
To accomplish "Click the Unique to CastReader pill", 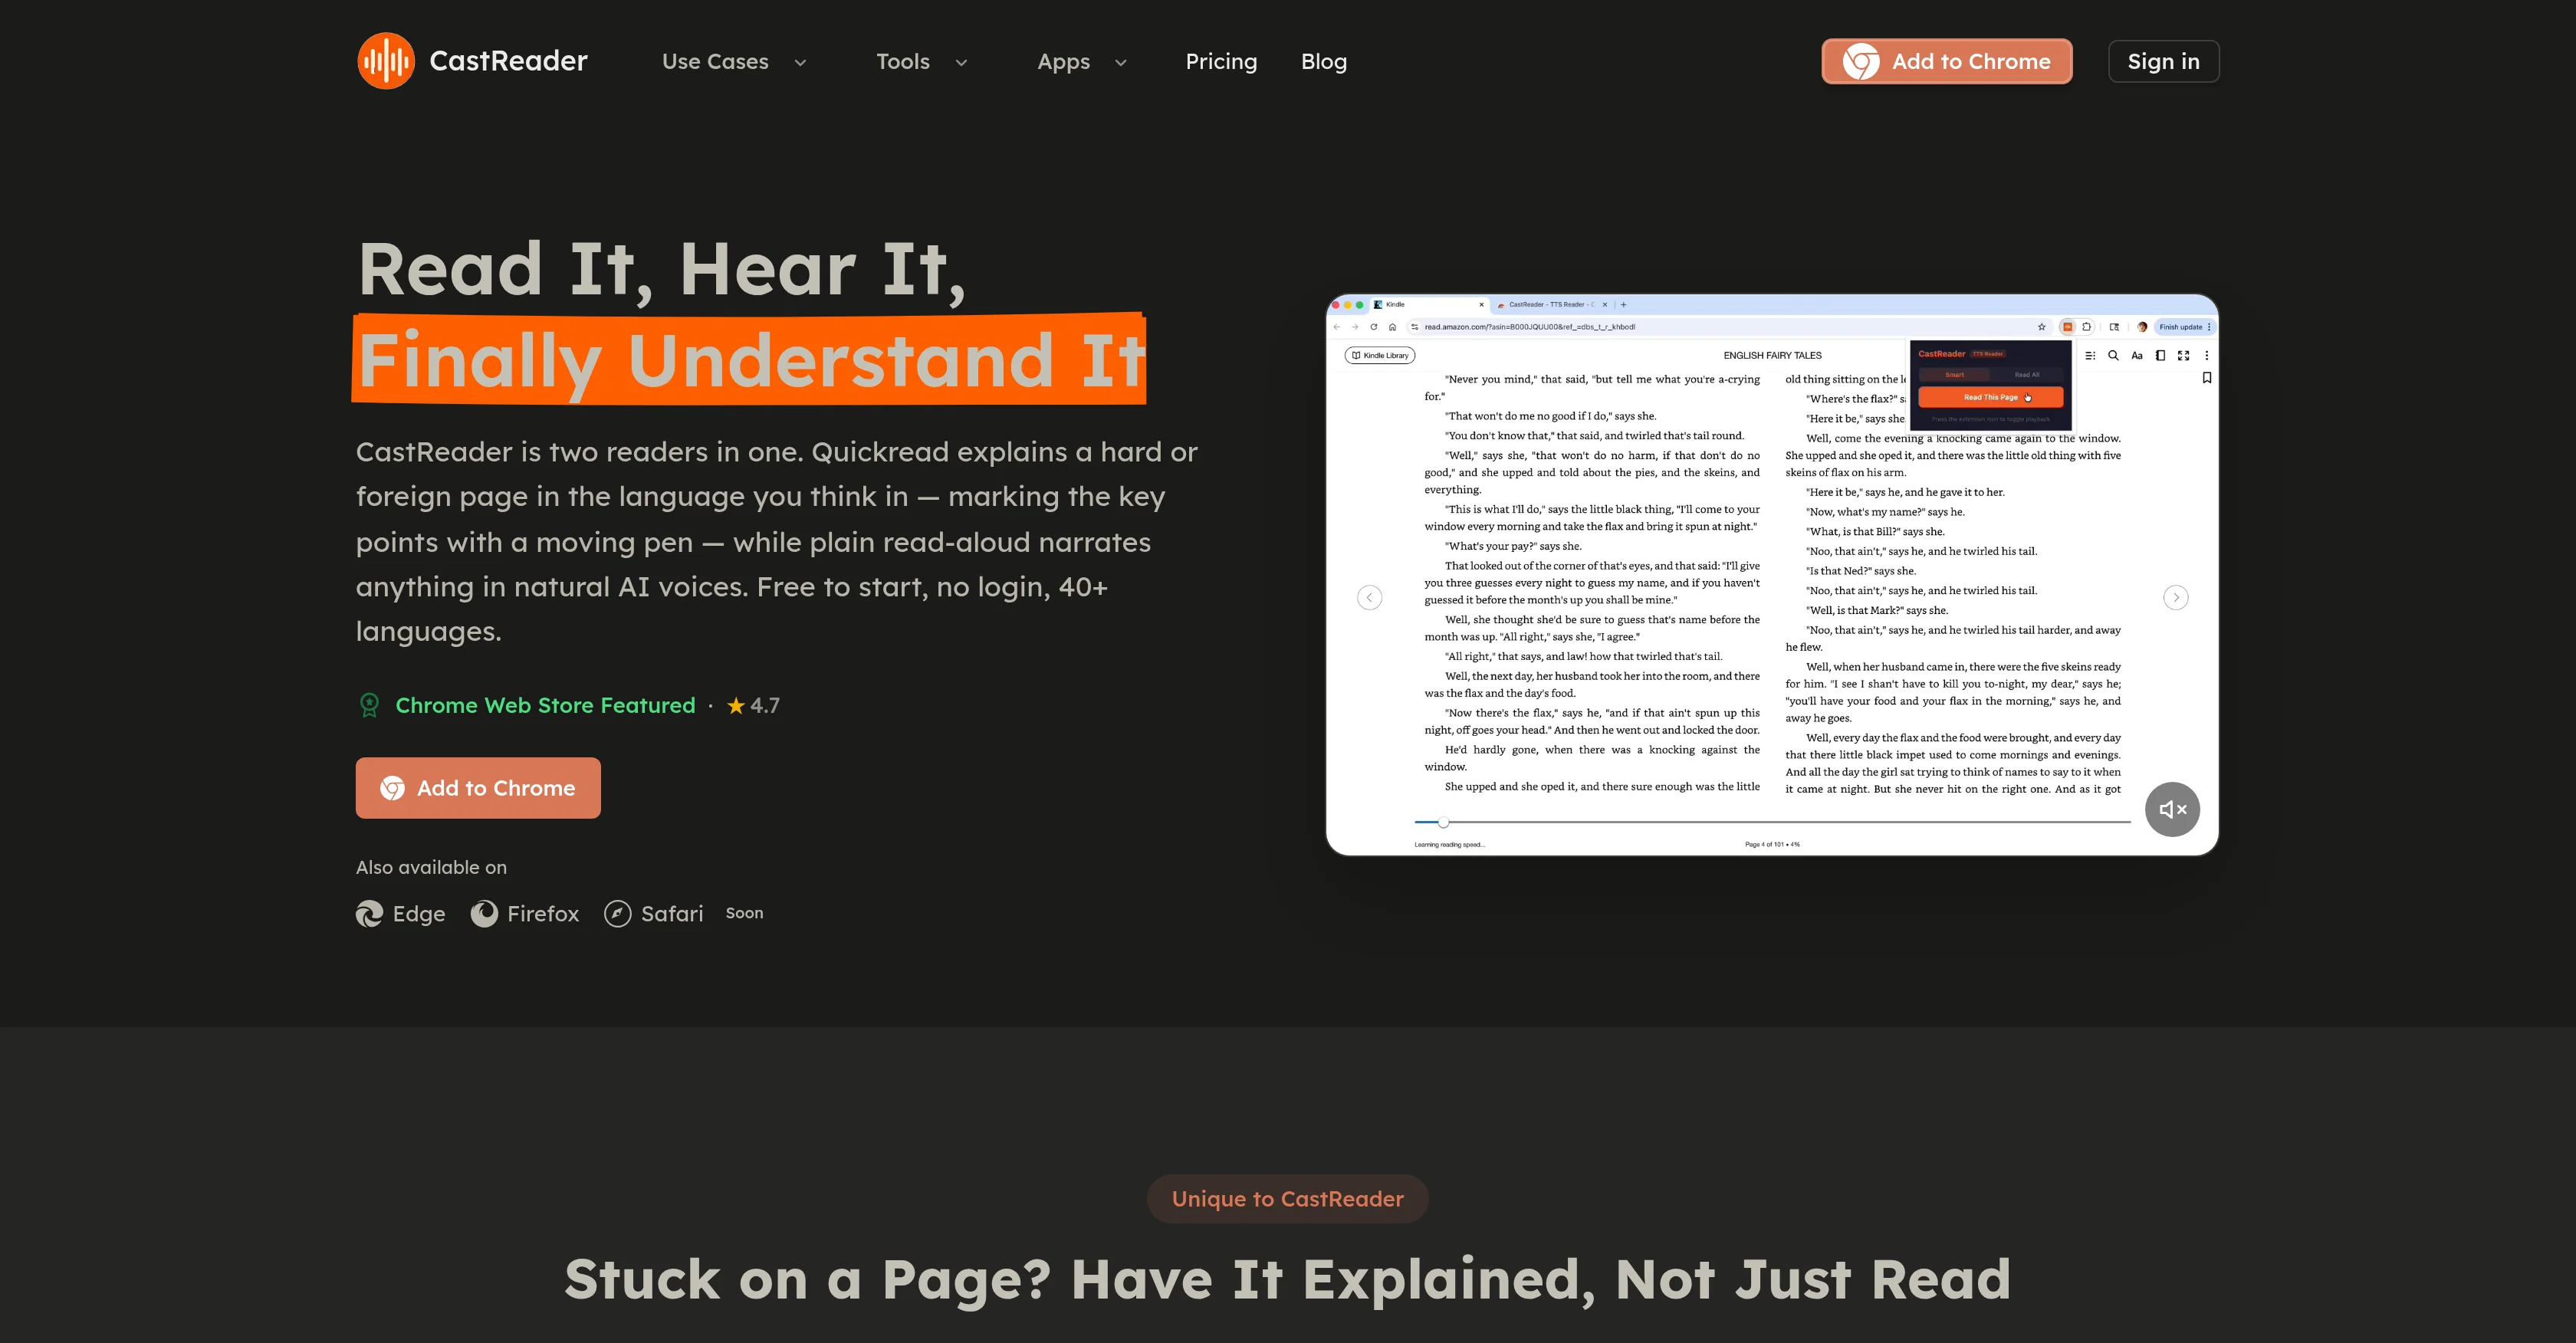I will click(x=1287, y=1199).
